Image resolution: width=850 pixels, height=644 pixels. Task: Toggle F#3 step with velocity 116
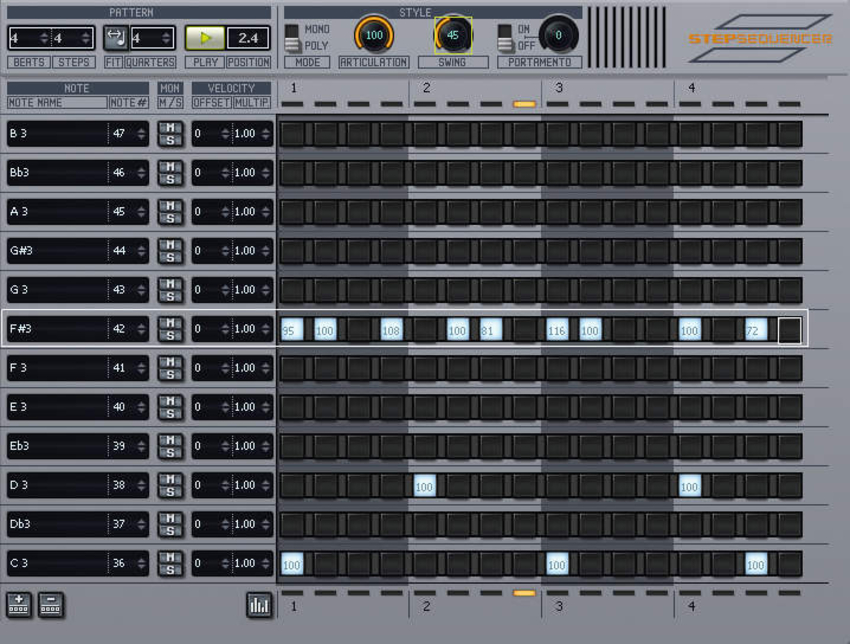click(x=557, y=330)
